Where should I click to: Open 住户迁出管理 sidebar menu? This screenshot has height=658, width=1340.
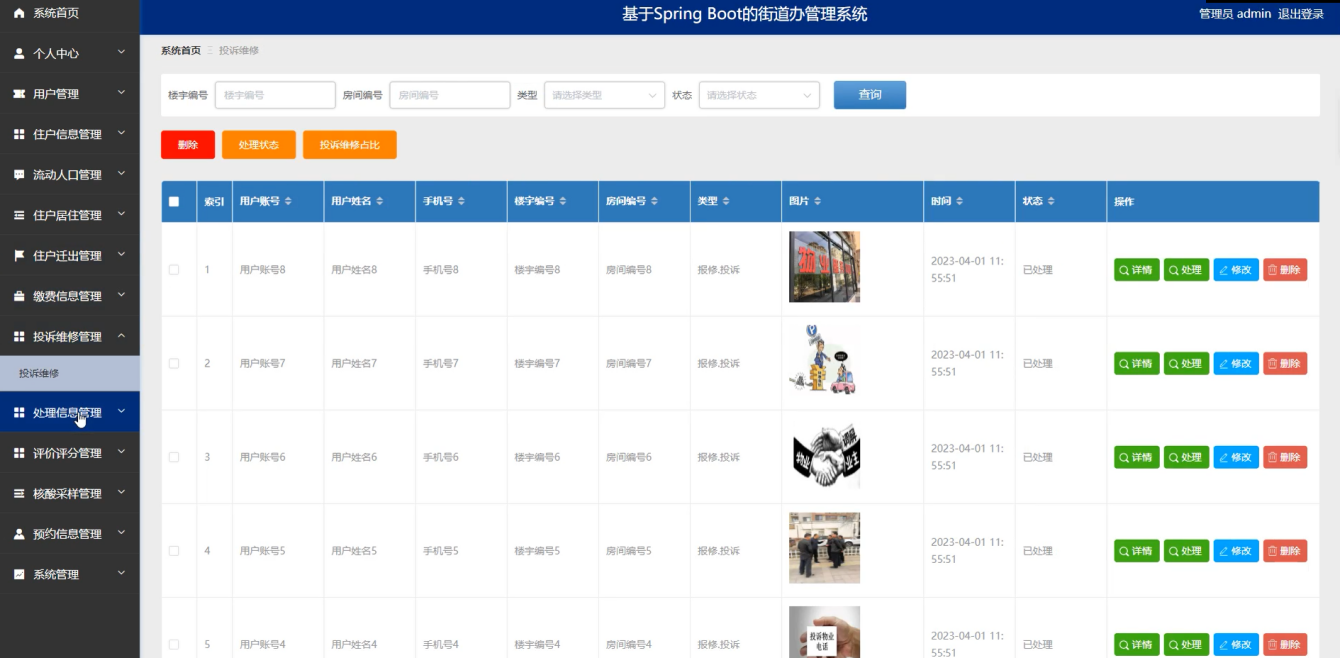coord(70,256)
